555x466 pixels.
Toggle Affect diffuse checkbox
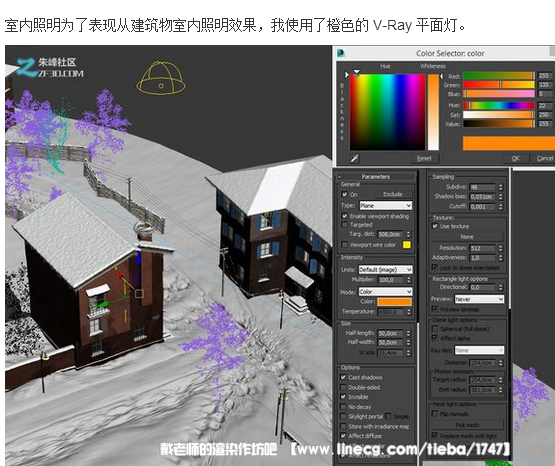point(343,436)
